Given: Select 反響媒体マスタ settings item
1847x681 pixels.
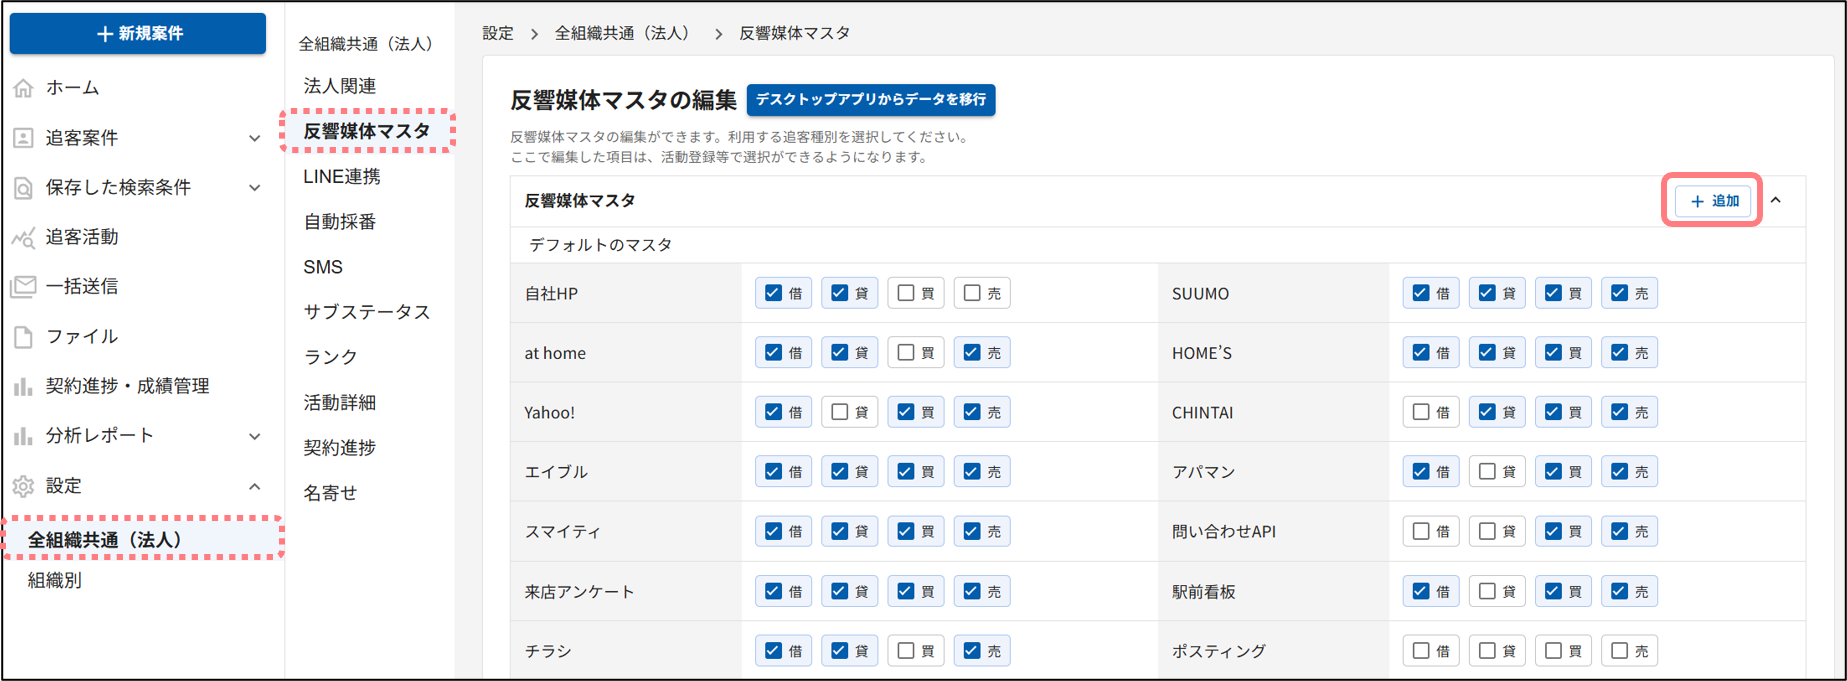Looking at the screenshot, I should (x=367, y=131).
